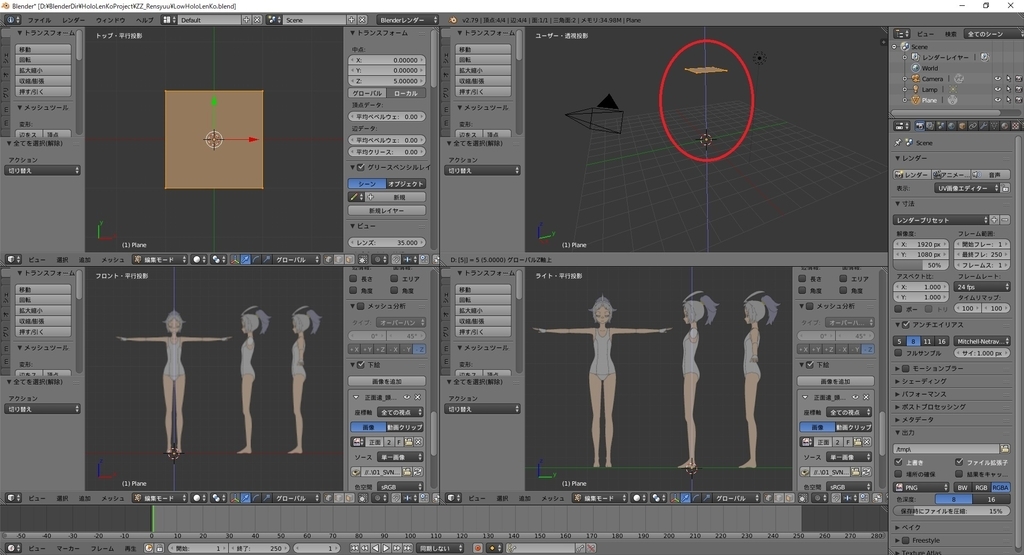Viewport: 1024px width, 555px height.
Task: Expand the performance (パフォーマンス) panel
Action: pyautogui.click(x=924, y=394)
